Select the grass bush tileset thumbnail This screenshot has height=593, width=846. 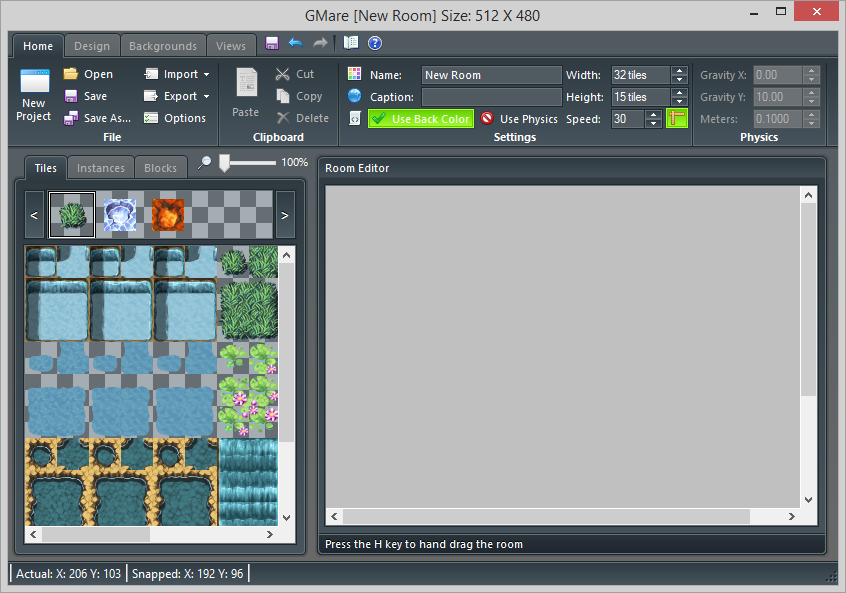click(x=72, y=215)
